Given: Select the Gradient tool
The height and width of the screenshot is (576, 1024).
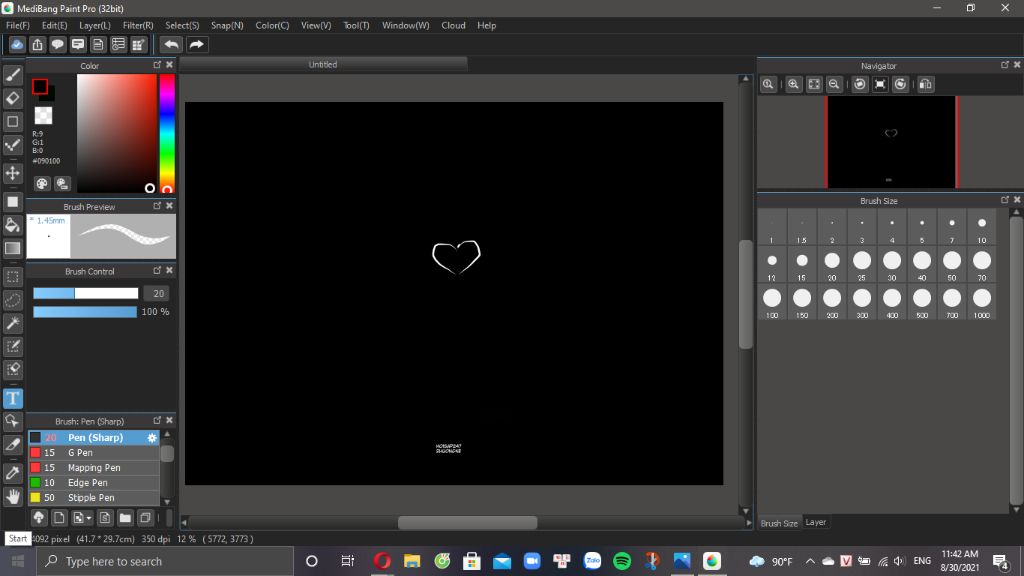Looking at the screenshot, I should (12, 248).
